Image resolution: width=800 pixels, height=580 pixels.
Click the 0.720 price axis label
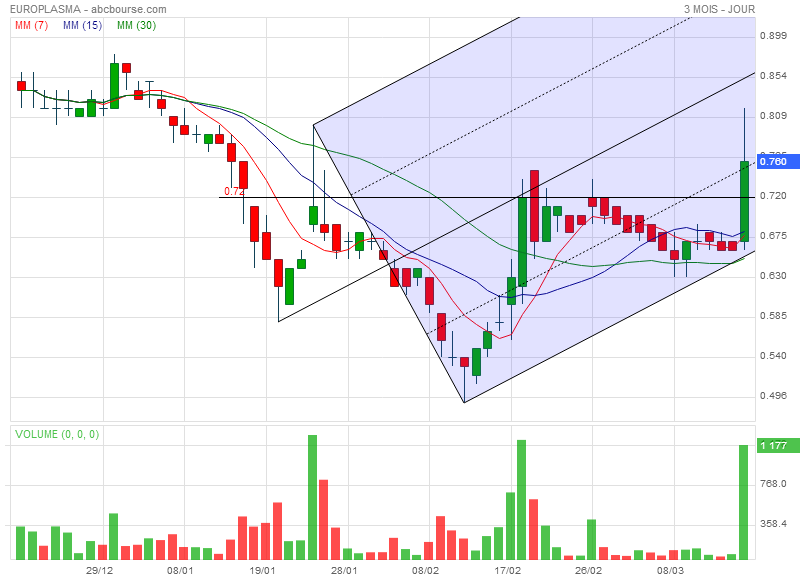tap(773, 196)
